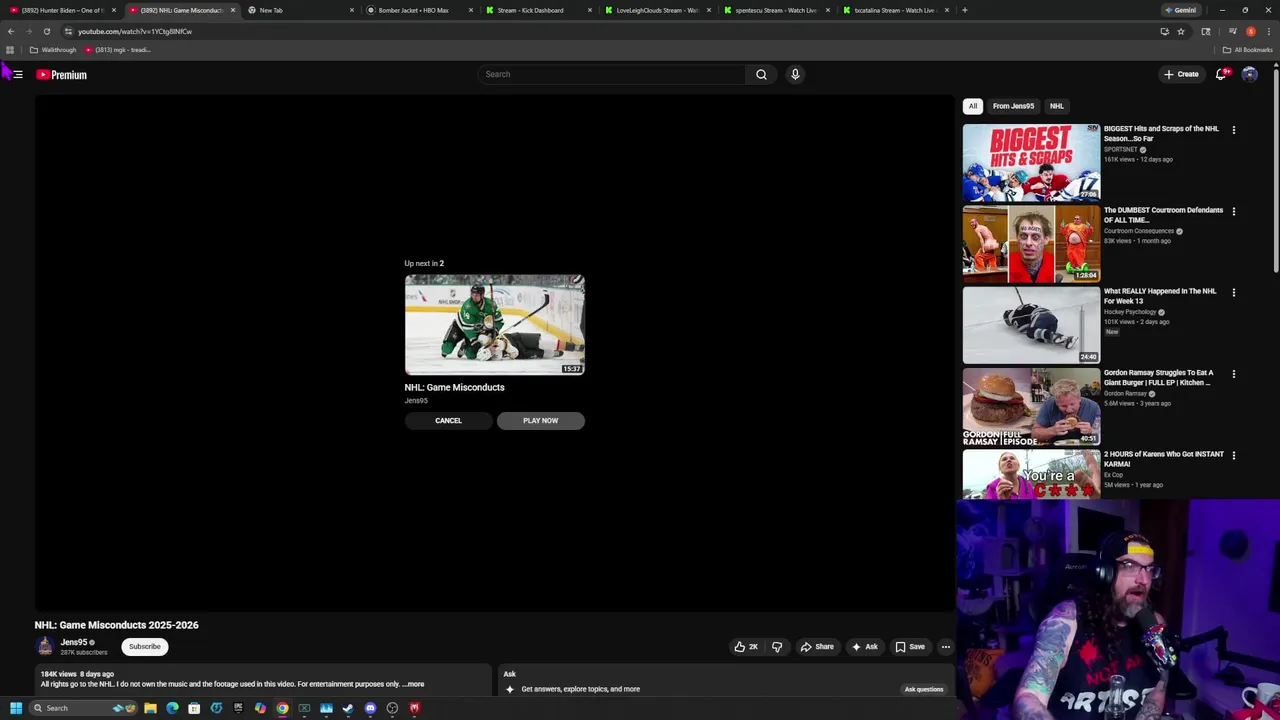This screenshot has width=1280, height=720.
Task: Open File Explorer from the taskbar
Action: pos(150,708)
